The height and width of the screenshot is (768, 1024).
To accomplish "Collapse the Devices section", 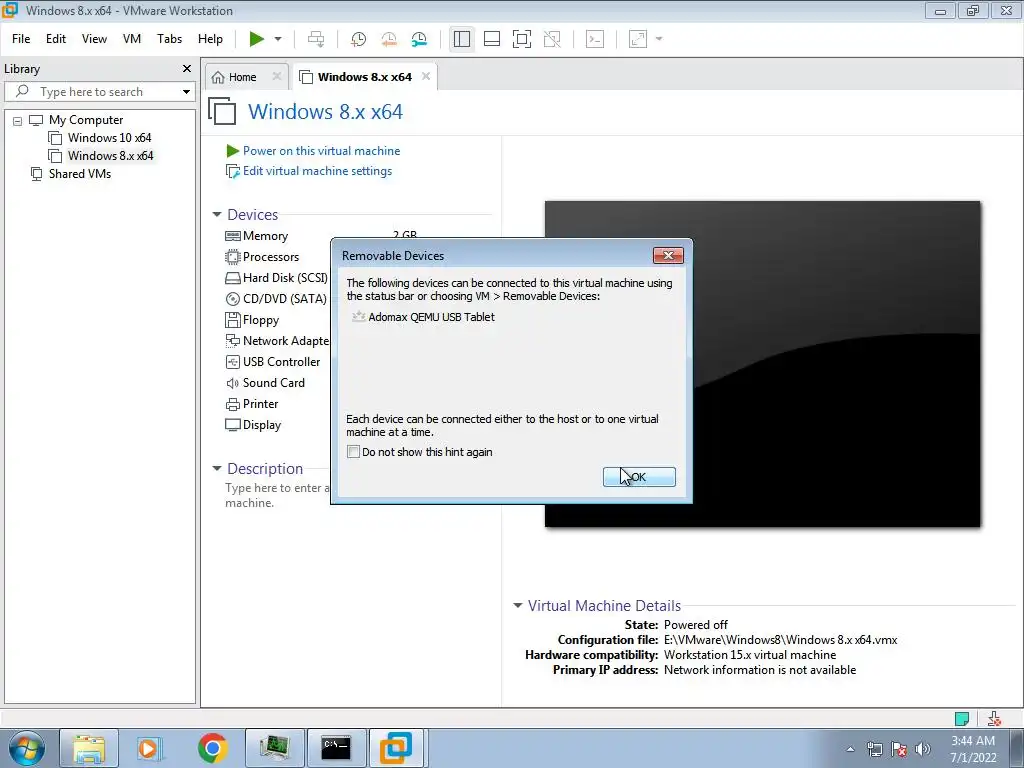I will coord(217,214).
